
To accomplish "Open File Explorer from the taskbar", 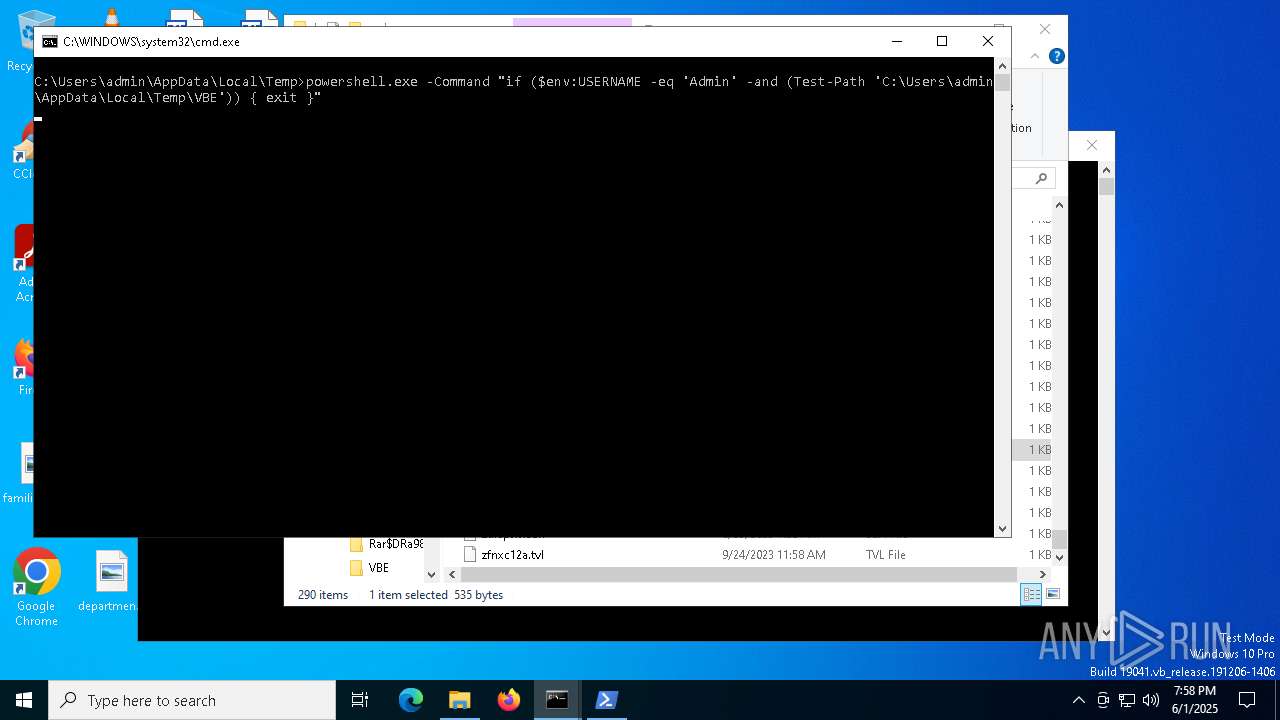I will coord(459,700).
